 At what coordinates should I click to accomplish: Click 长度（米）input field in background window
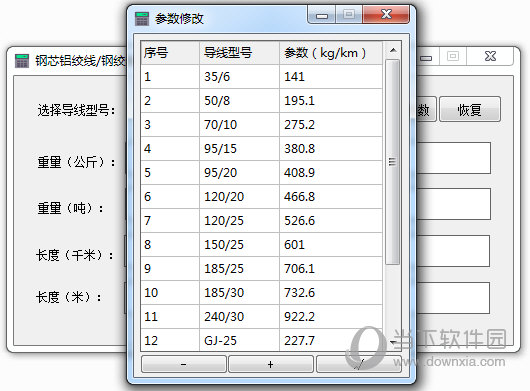[453, 298]
